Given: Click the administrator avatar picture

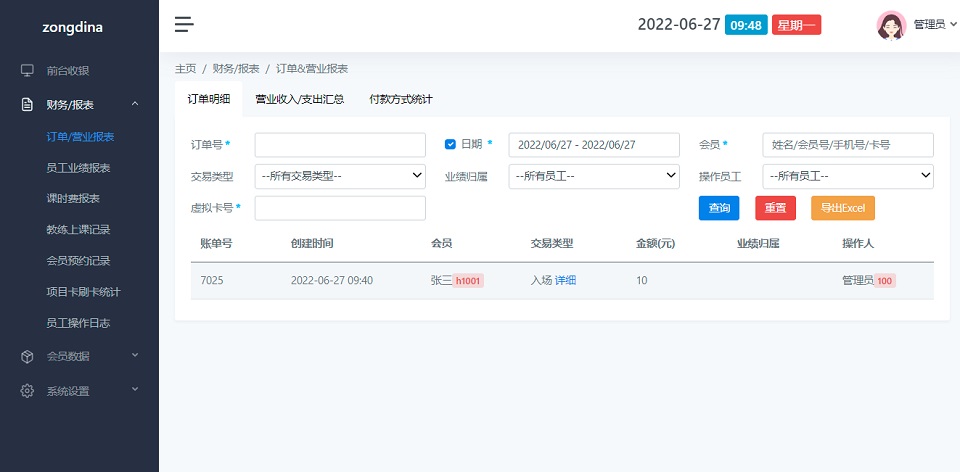Looking at the screenshot, I should tap(891, 25).
